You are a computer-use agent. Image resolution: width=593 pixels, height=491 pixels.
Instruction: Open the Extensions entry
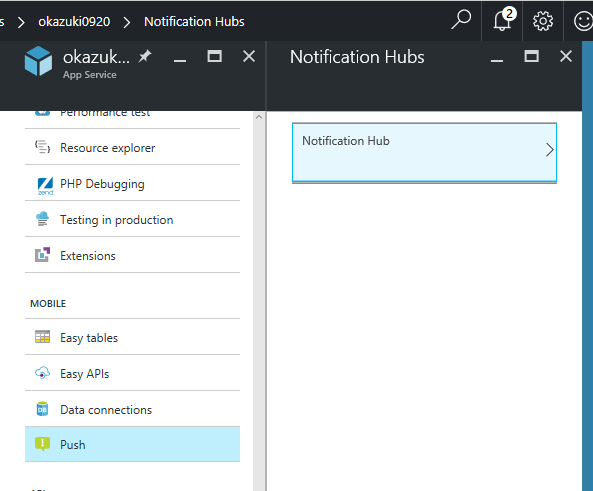(x=132, y=255)
